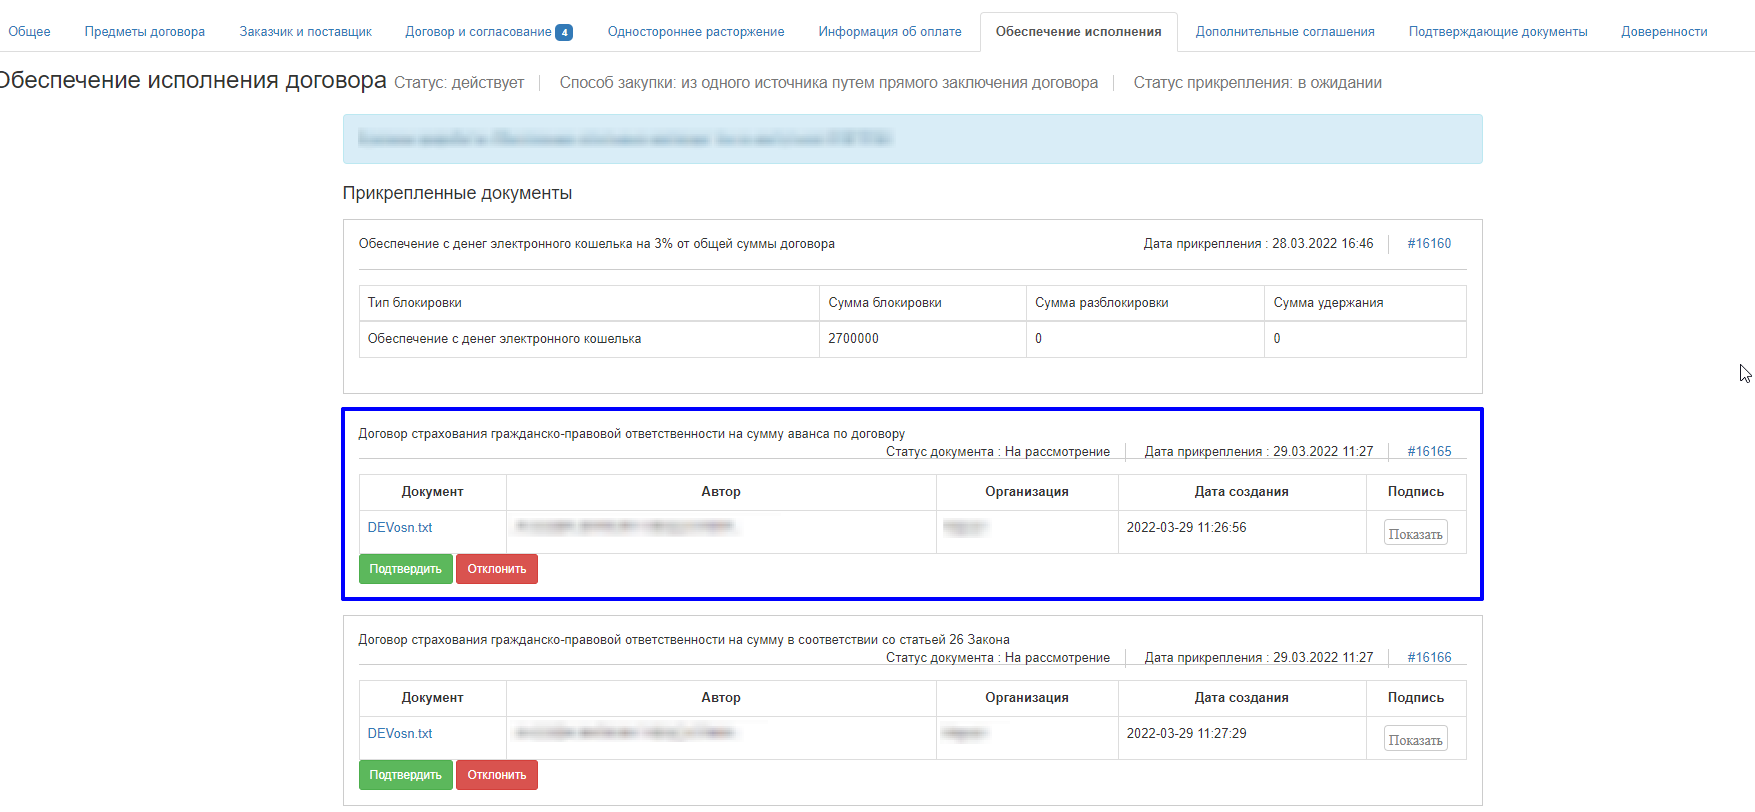
Task: Go to Договор и согласование tab
Action: [478, 32]
